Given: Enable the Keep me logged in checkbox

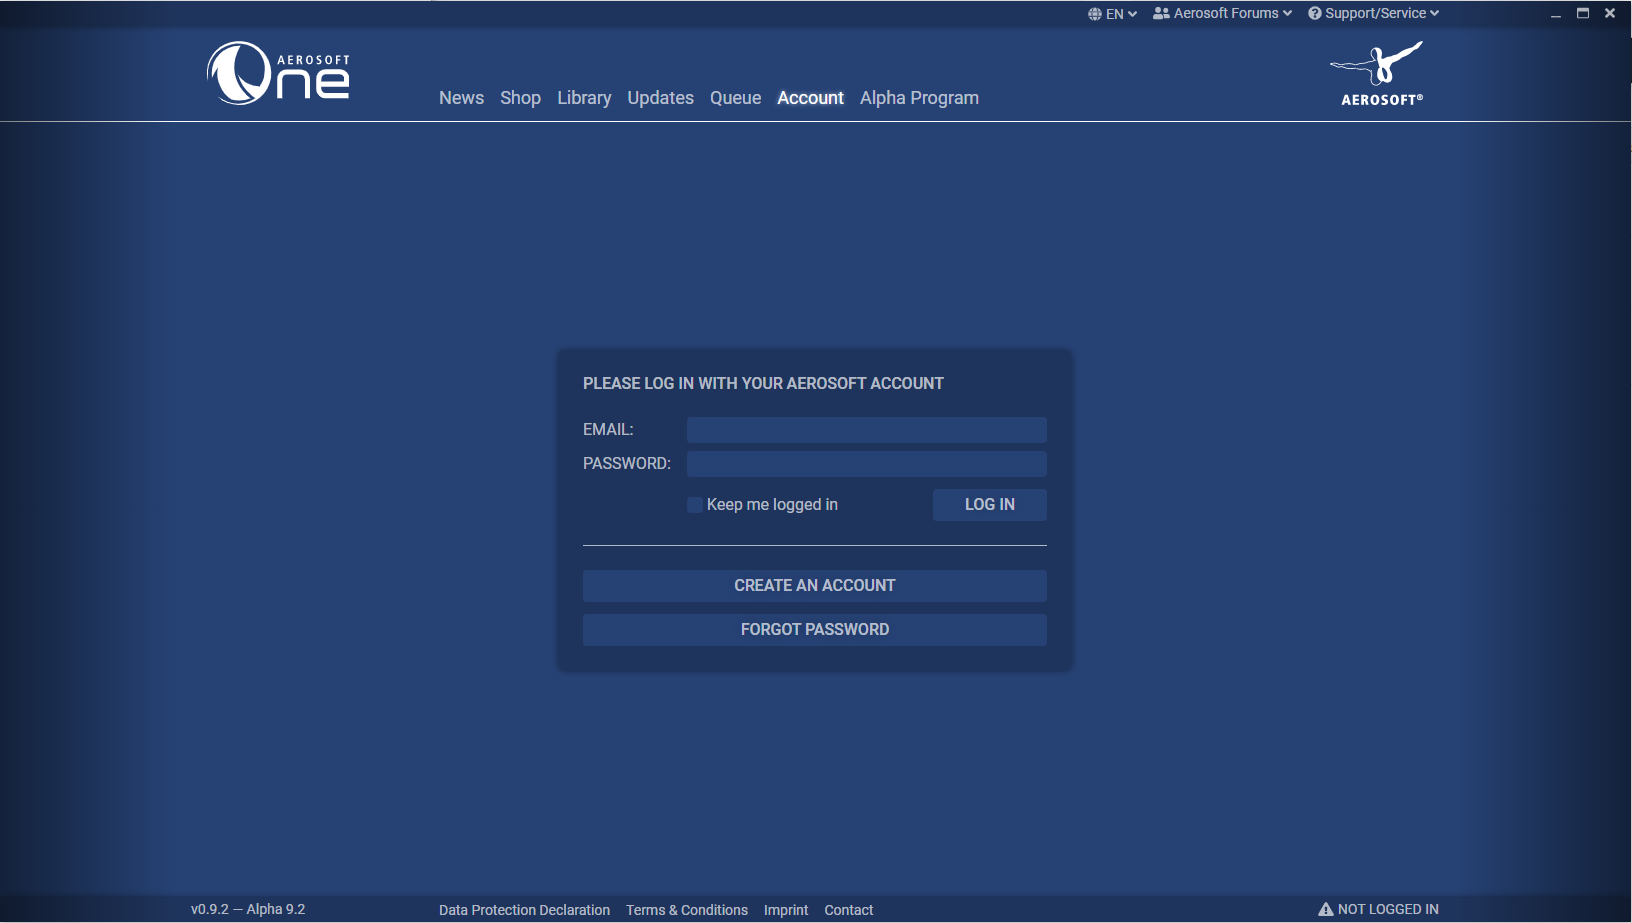Looking at the screenshot, I should point(695,505).
